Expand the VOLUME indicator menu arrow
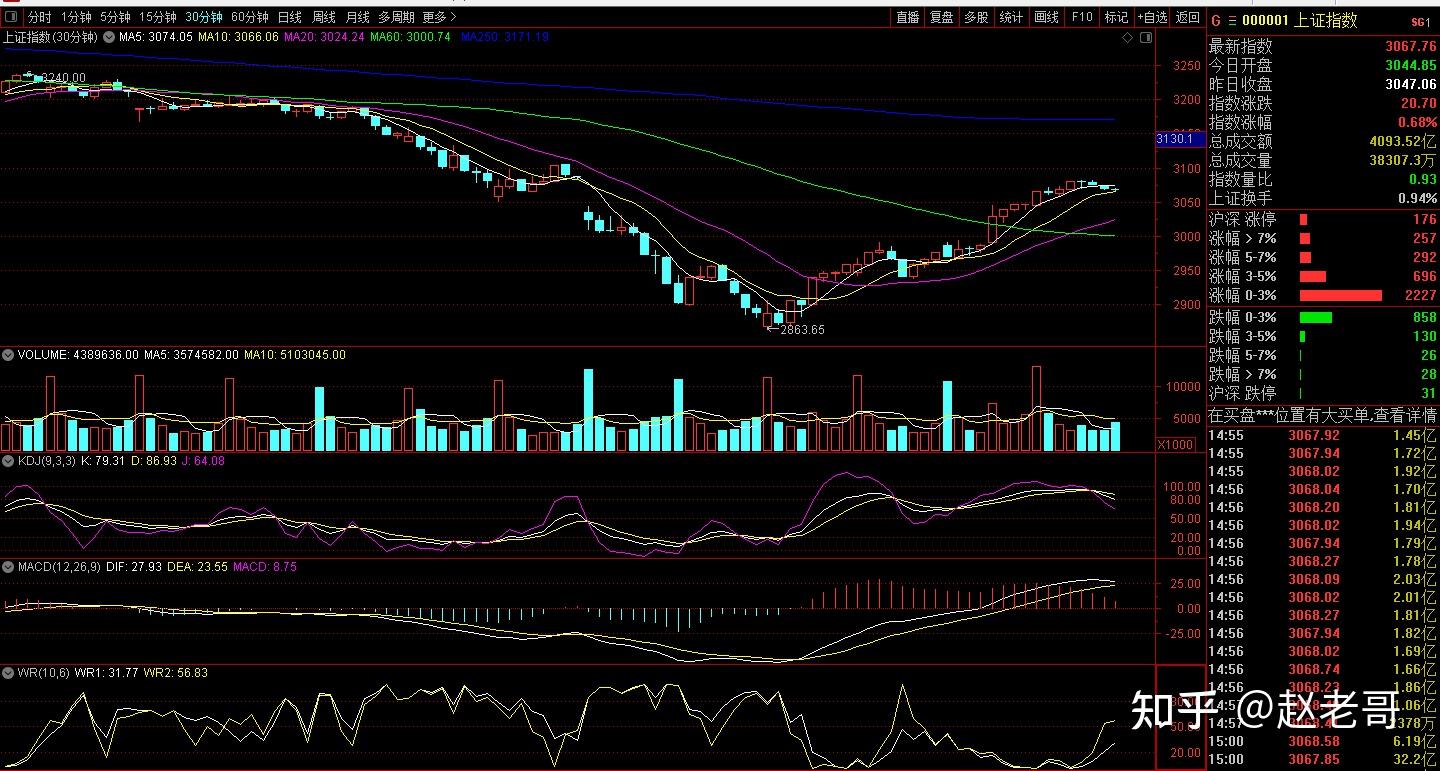The width and height of the screenshot is (1440, 771). 8,355
